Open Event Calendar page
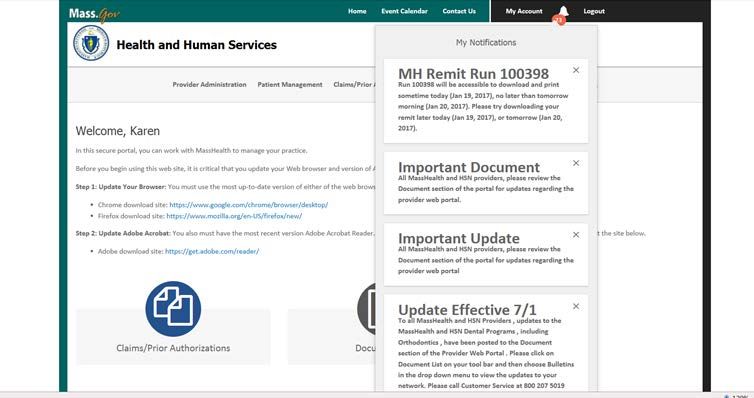Image resolution: width=754 pixels, height=398 pixels. coord(404,11)
